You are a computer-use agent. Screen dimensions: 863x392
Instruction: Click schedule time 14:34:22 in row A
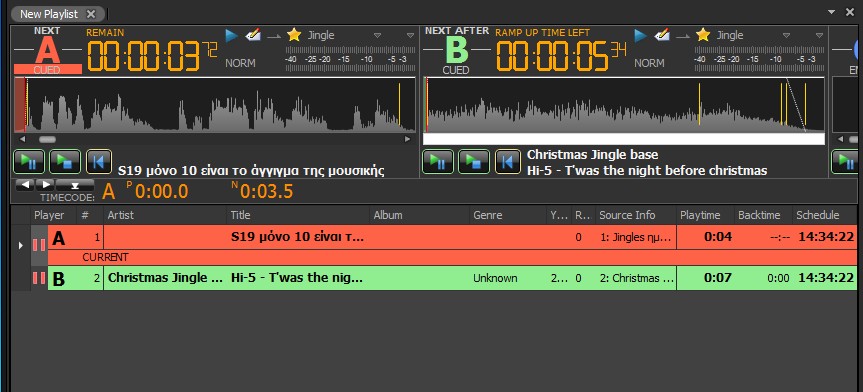pyautogui.click(x=826, y=237)
